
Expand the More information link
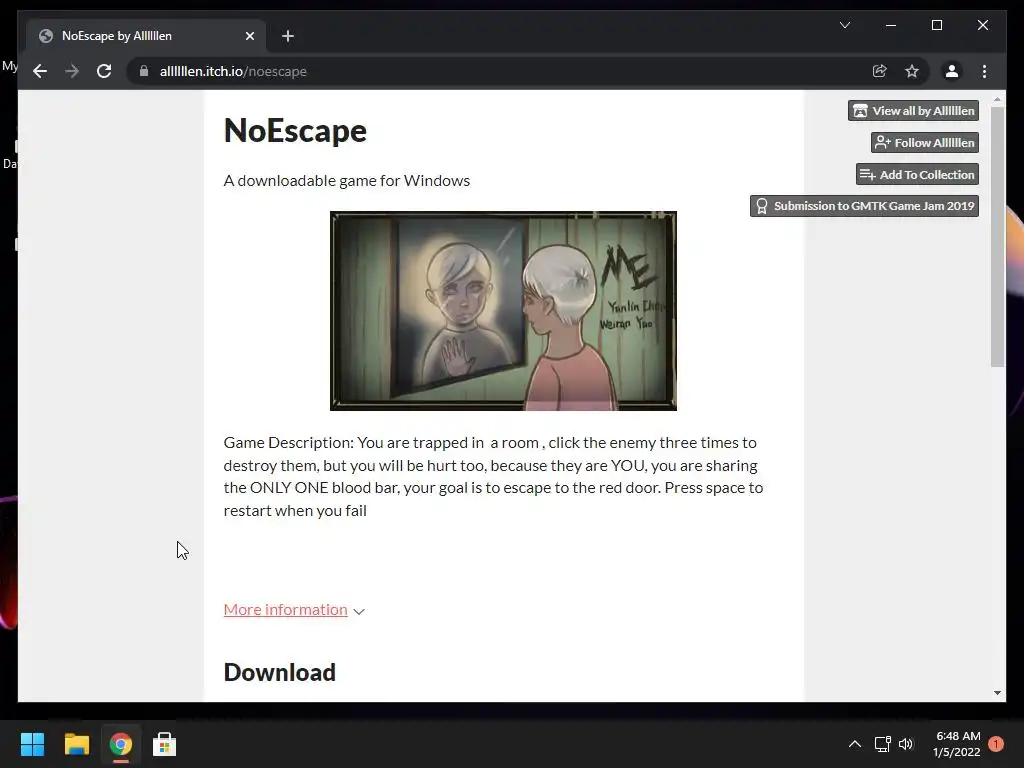(x=285, y=609)
